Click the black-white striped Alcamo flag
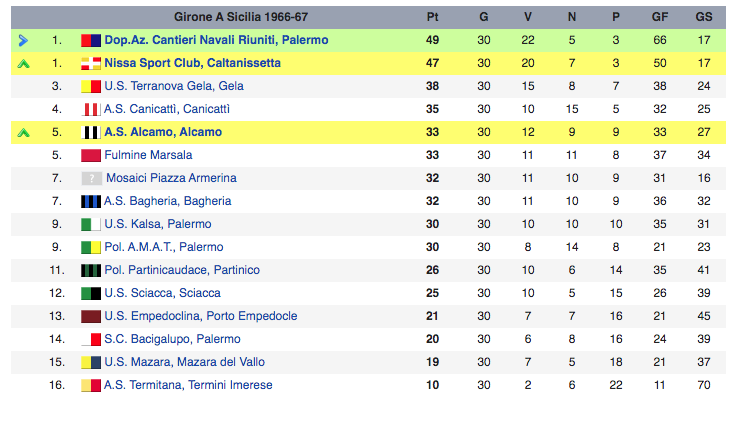This screenshot has height=422, width=735. pyautogui.click(x=91, y=132)
